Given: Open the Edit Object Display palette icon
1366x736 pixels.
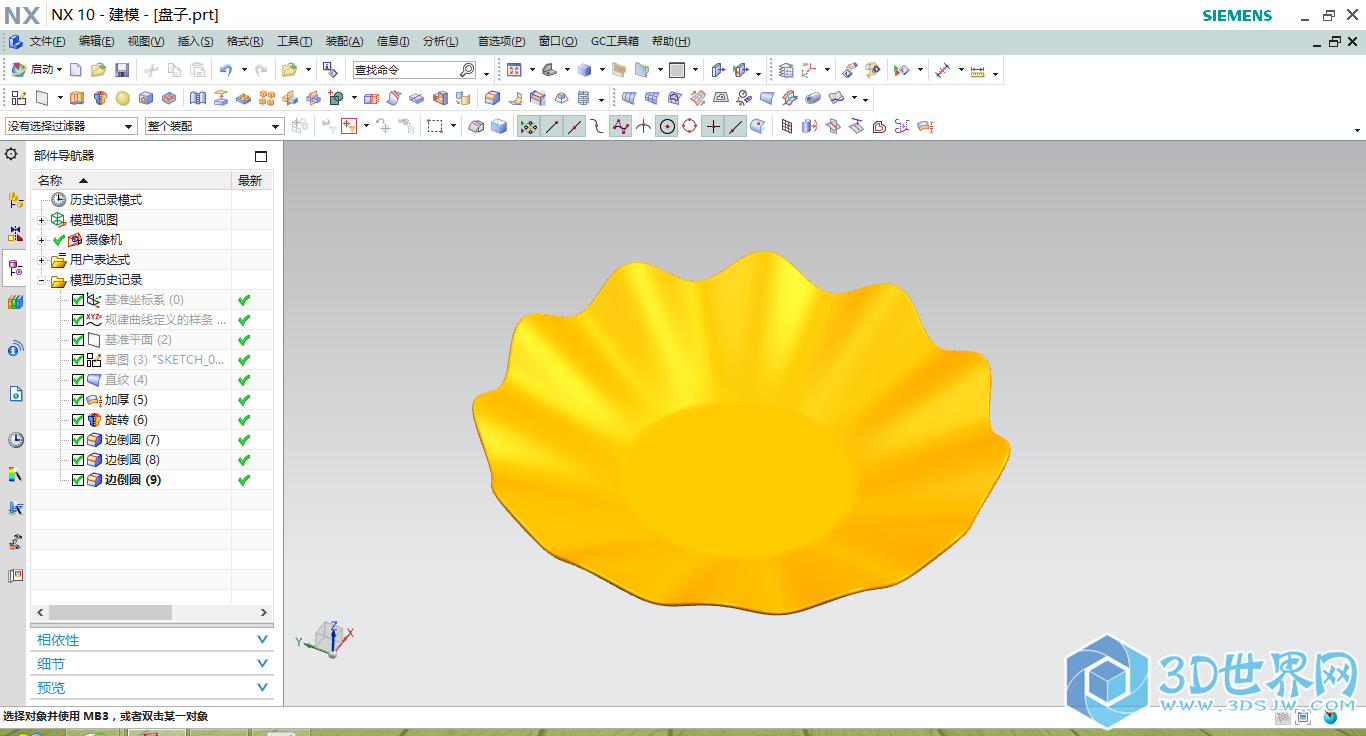Looking at the screenshot, I should 873,70.
